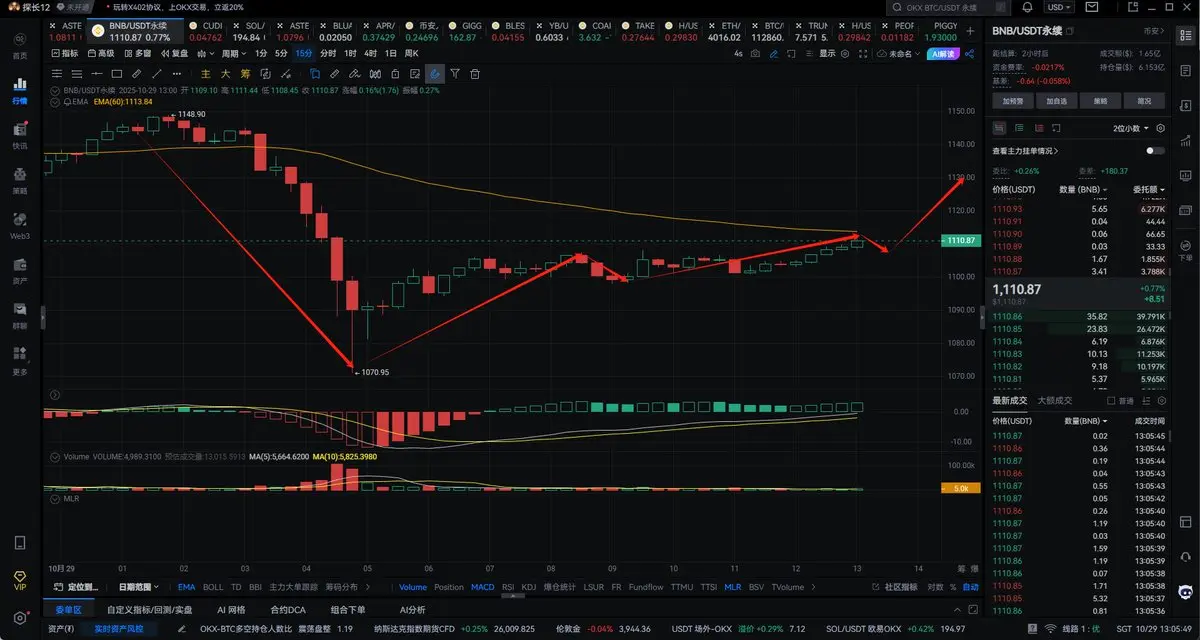Toggle the Volume indicator at bottom bar

click(x=412, y=587)
